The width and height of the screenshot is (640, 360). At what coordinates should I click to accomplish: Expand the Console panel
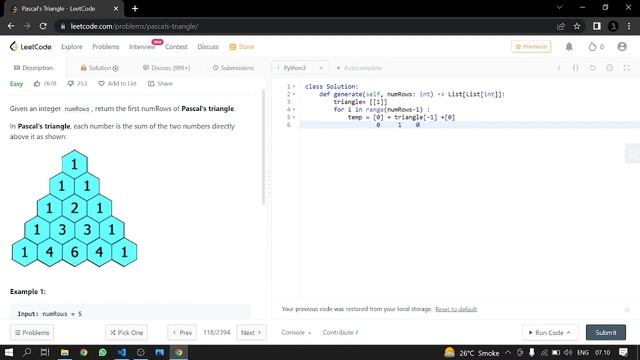(x=296, y=333)
